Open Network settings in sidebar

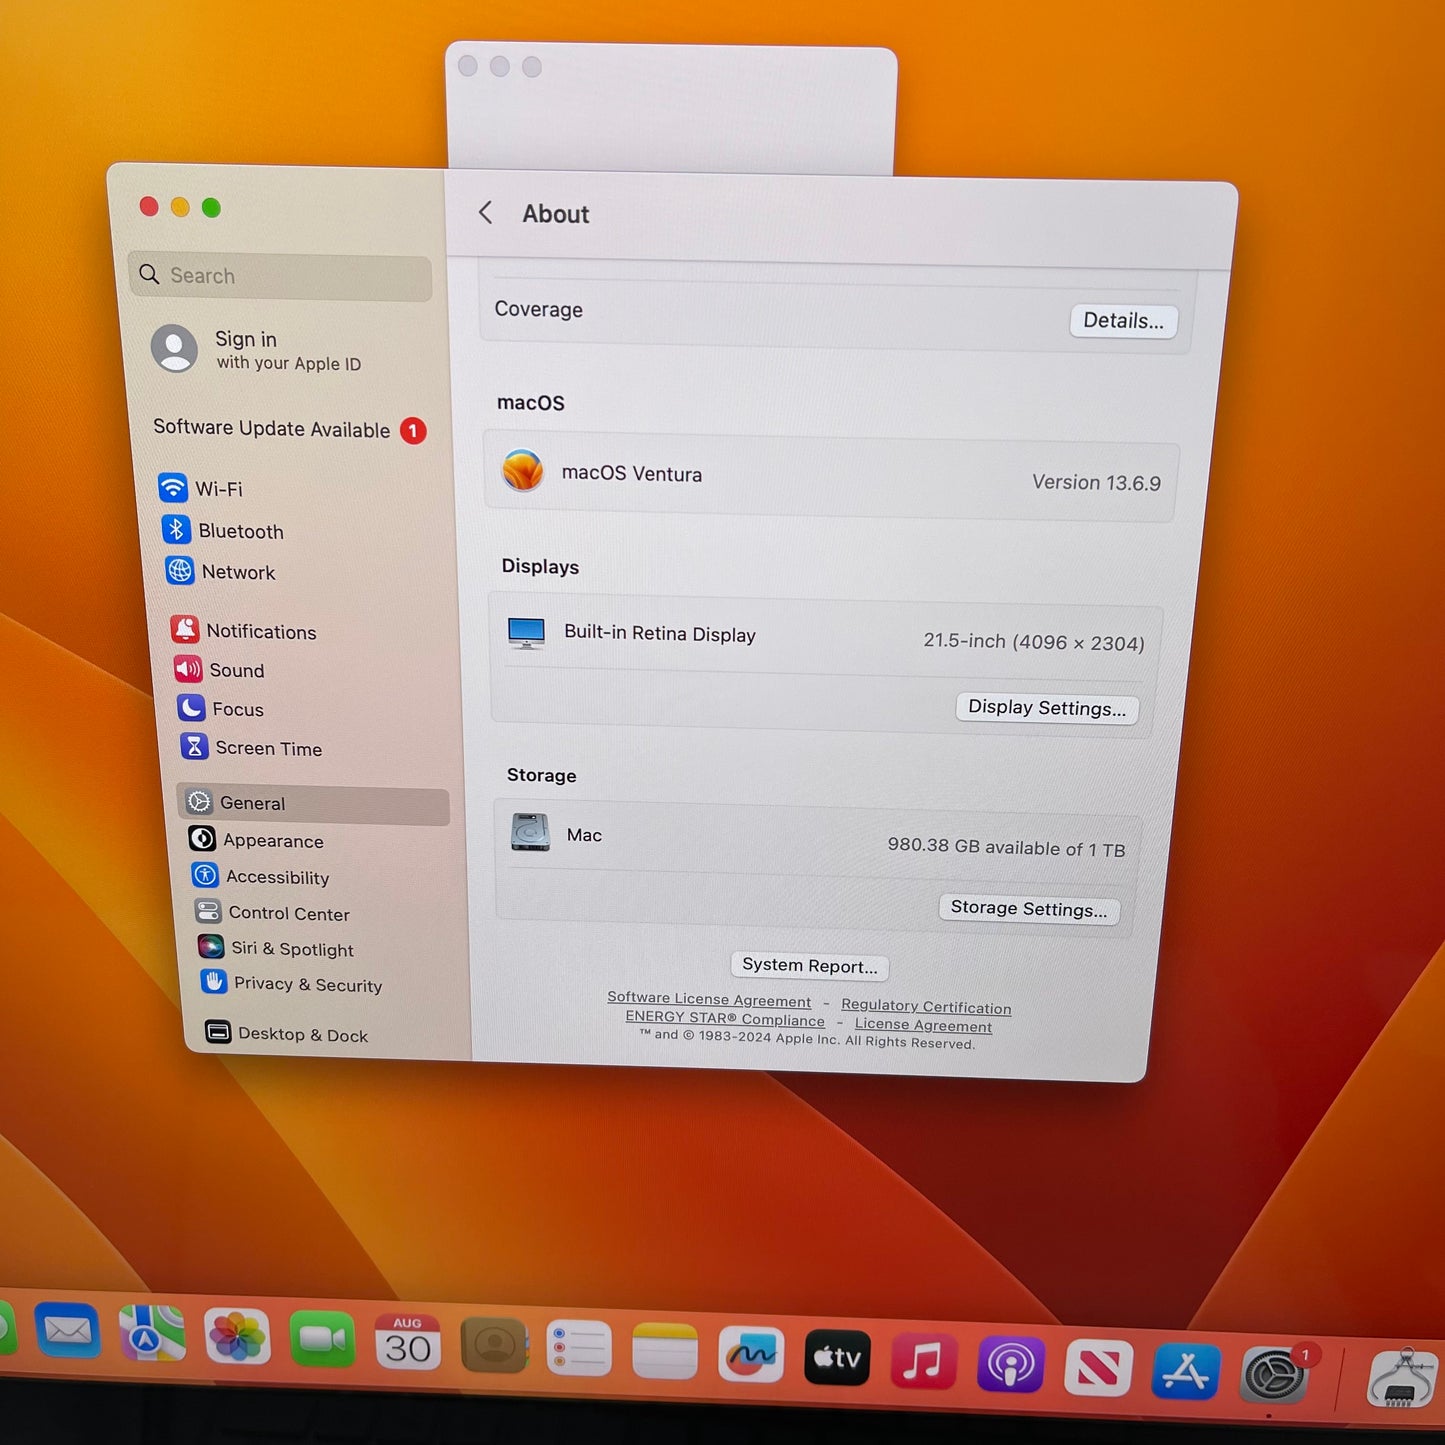[221, 571]
